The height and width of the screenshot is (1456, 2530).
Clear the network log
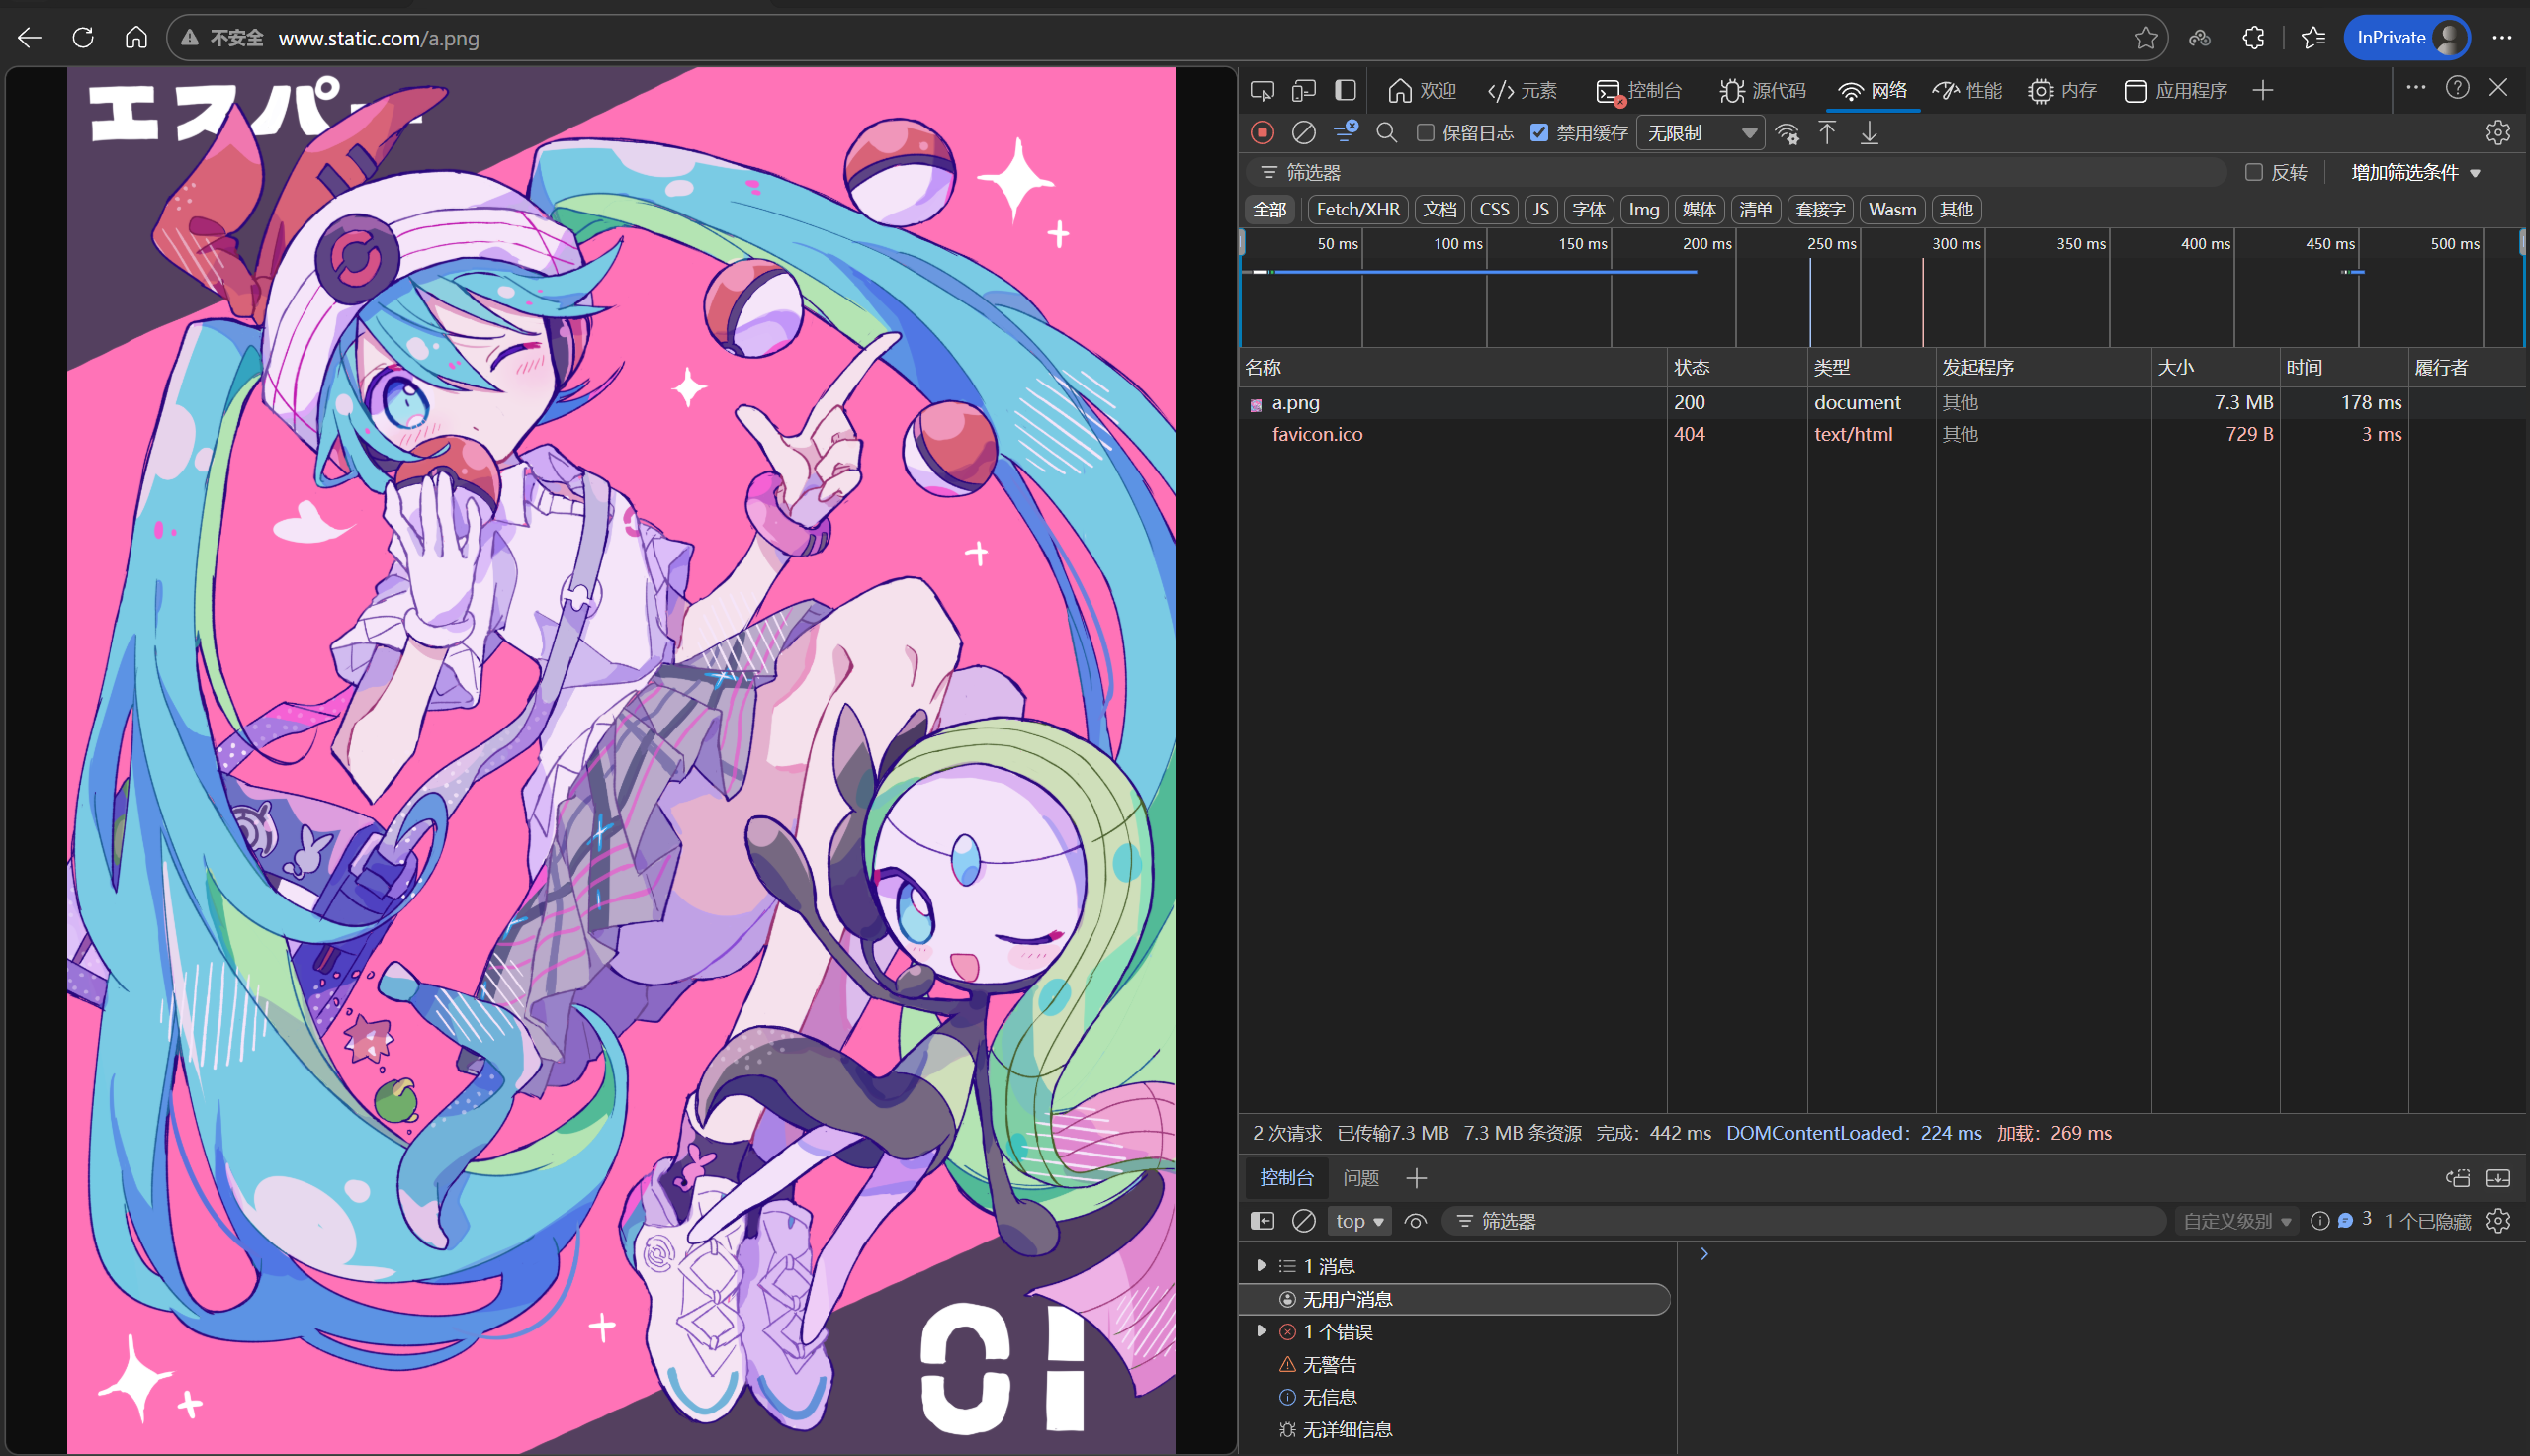tap(1303, 133)
